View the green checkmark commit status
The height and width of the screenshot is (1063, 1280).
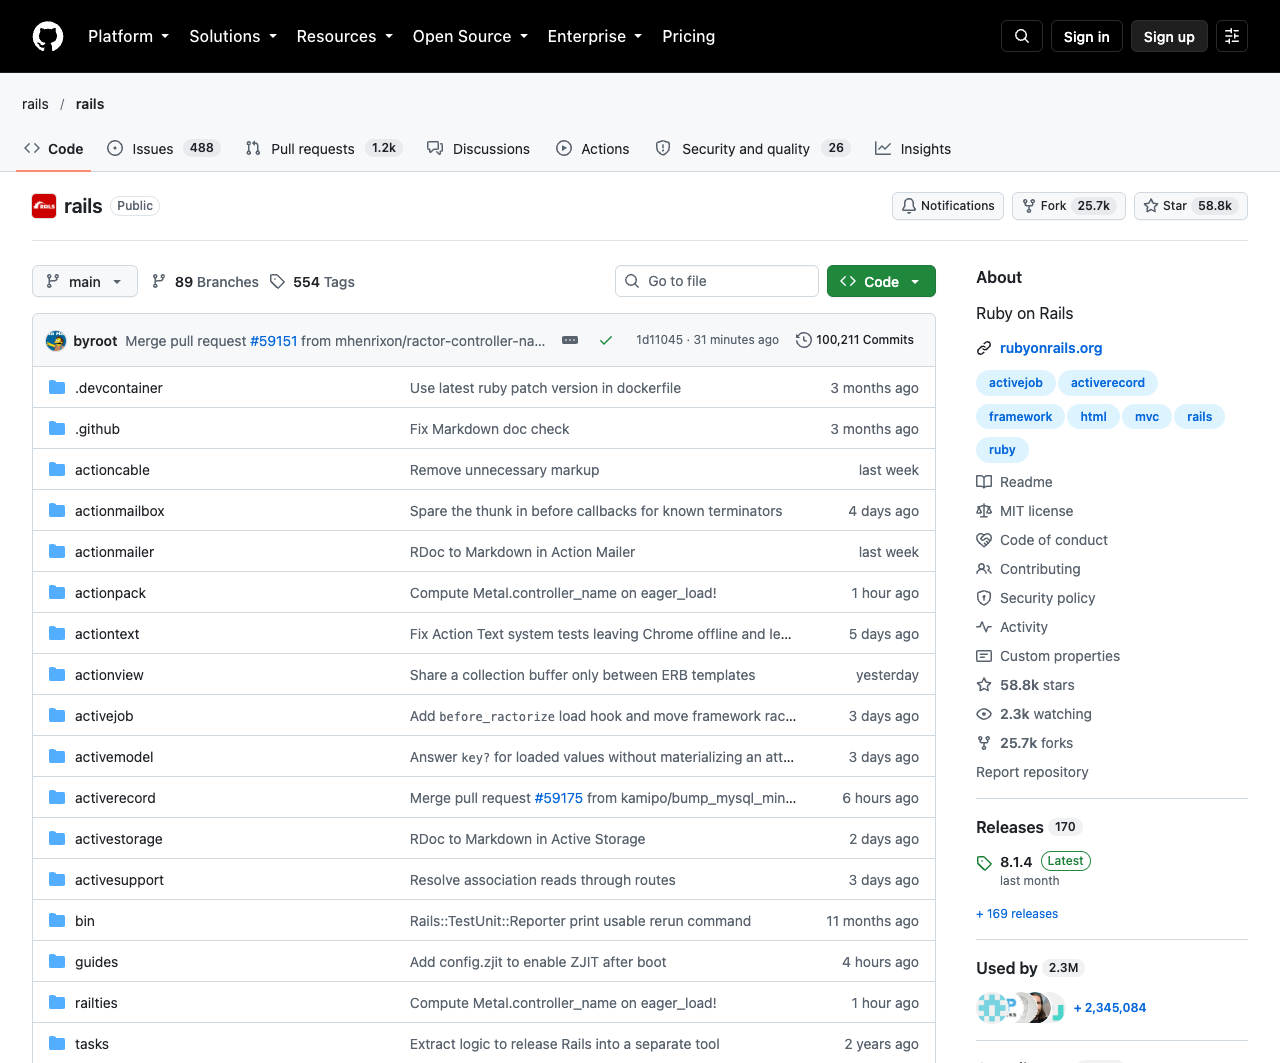606,340
